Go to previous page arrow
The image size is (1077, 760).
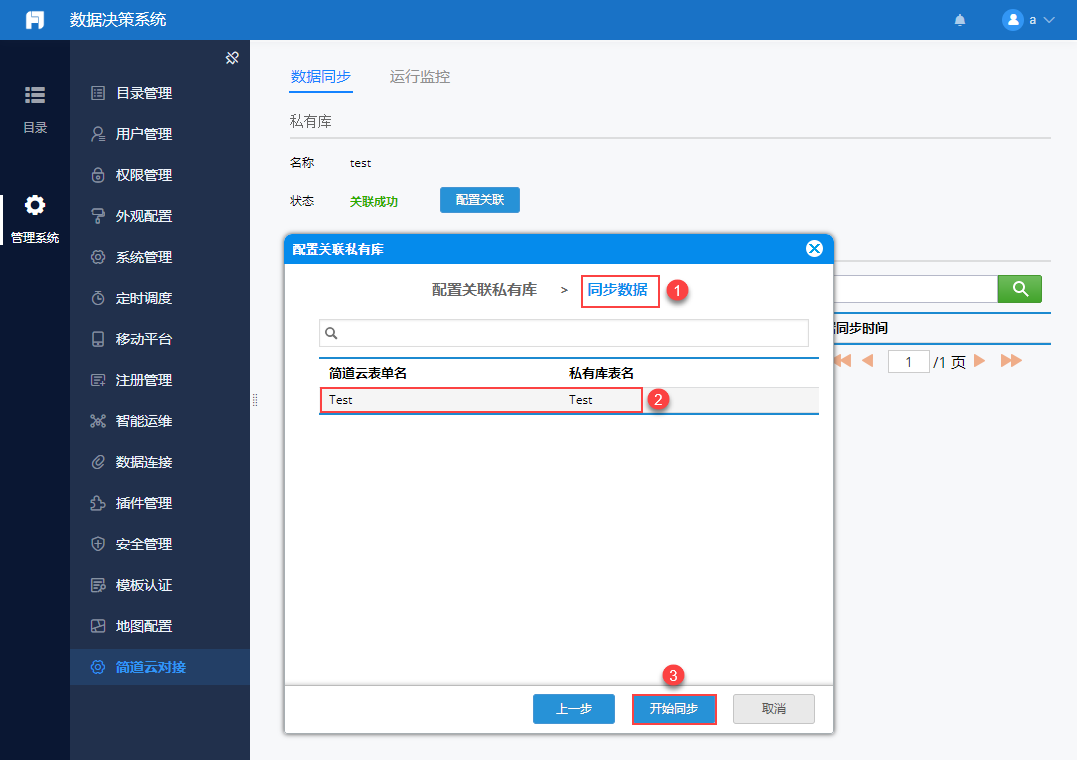pos(868,361)
